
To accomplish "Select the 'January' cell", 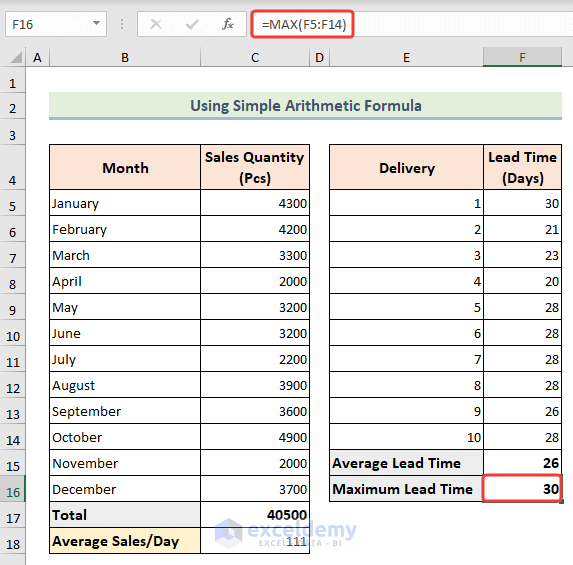I will click(125, 203).
